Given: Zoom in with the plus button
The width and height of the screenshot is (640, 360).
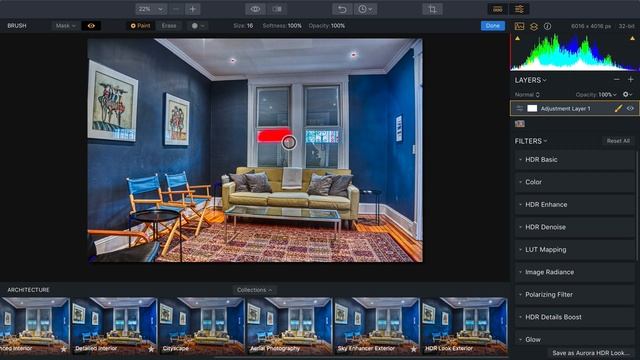Looking at the screenshot, I should coord(193,9).
